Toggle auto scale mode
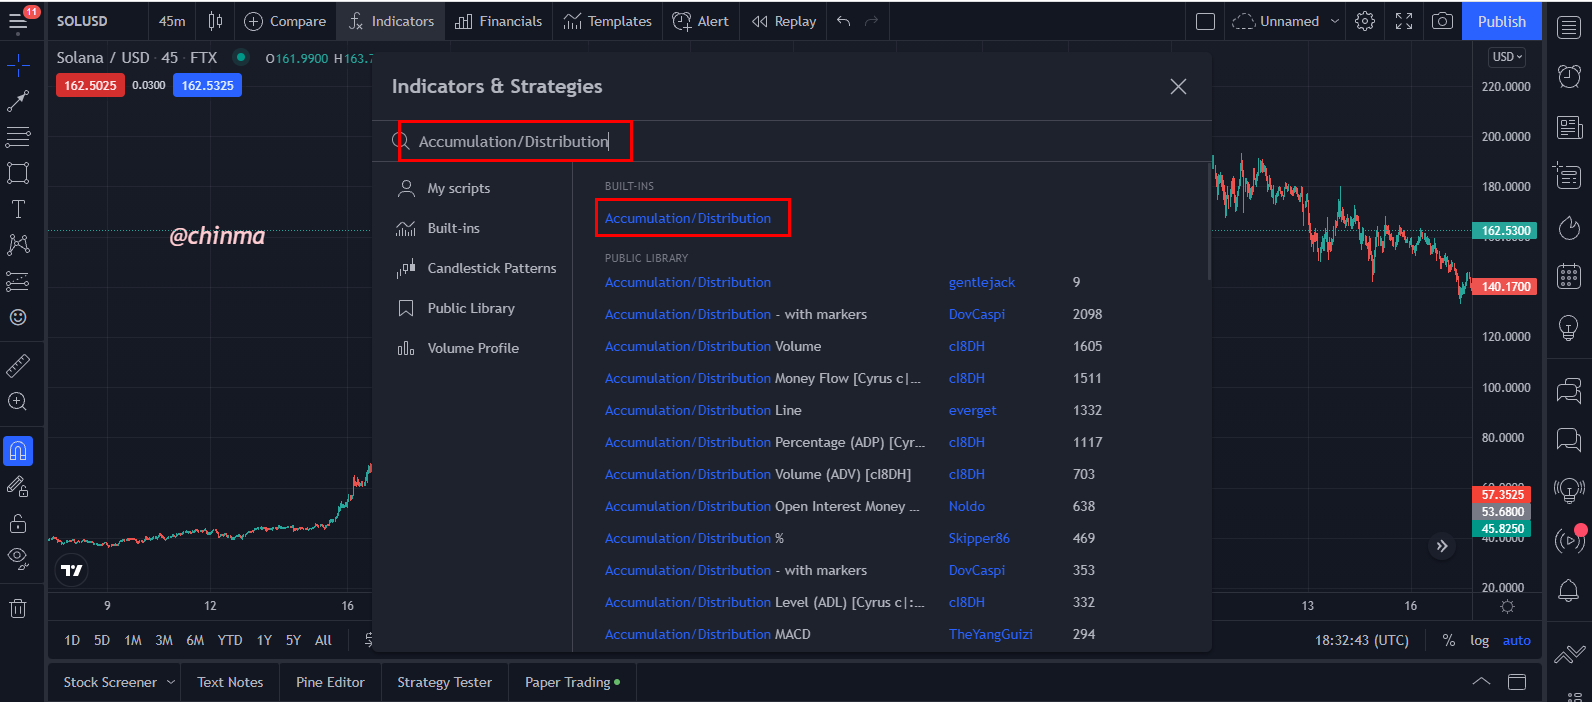This screenshot has height=702, width=1592. point(1516,640)
